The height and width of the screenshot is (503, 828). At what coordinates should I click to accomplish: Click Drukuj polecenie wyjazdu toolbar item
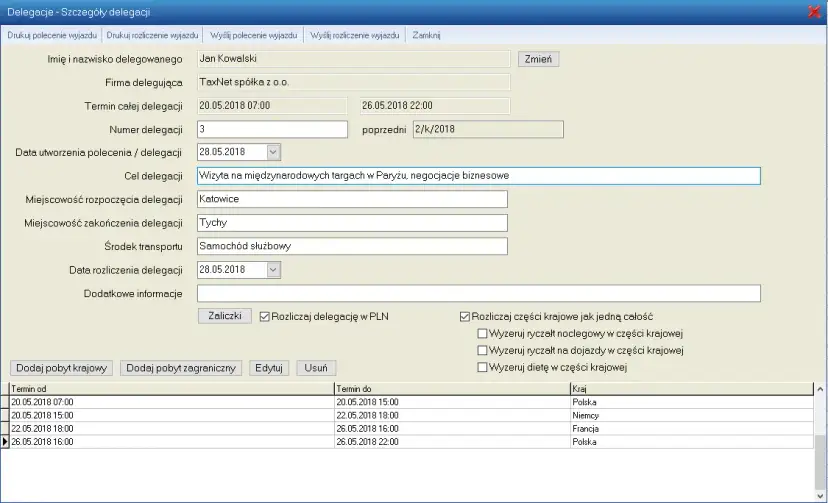click(50, 35)
